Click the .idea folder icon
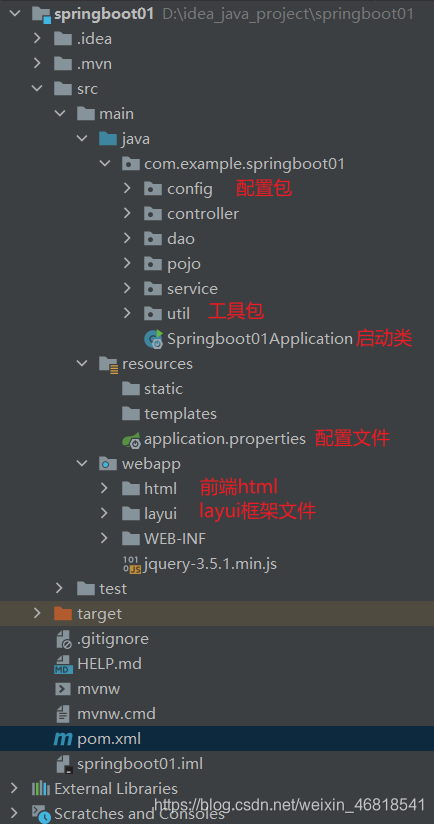Viewport: 434px width, 824px height. click(63, 39)
